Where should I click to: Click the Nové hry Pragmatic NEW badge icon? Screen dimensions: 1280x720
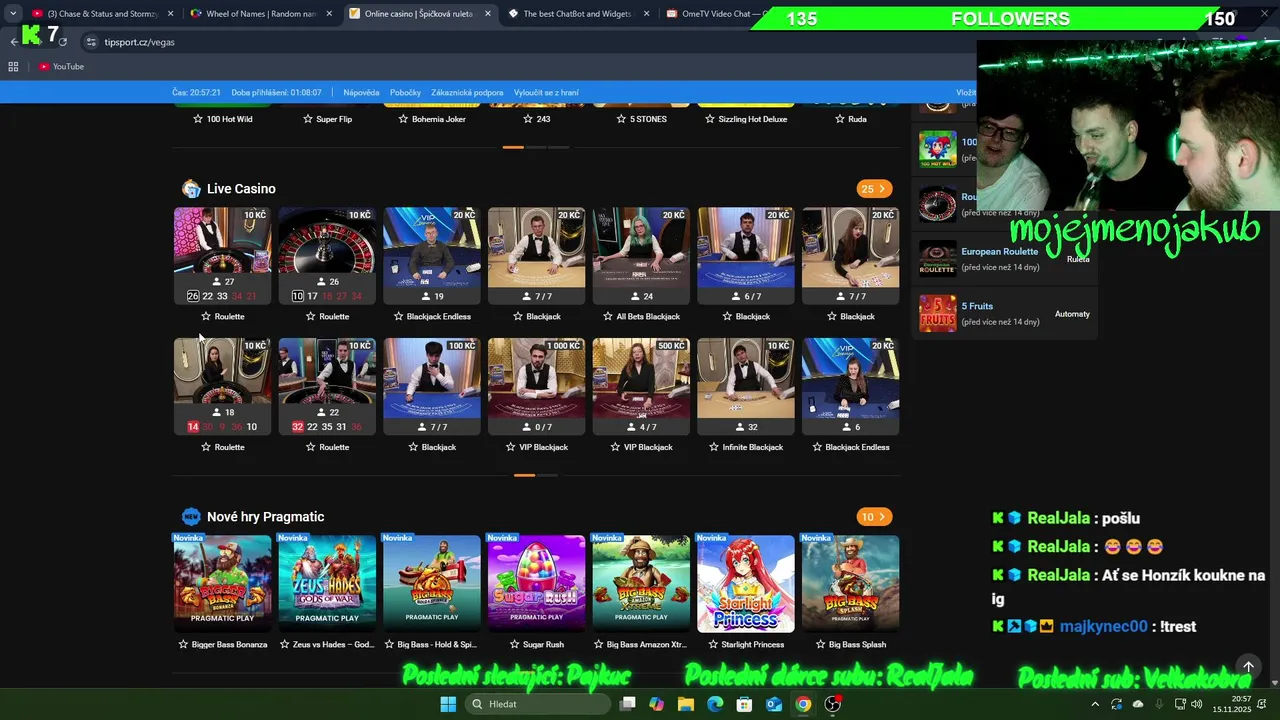[x=191, y=517]
